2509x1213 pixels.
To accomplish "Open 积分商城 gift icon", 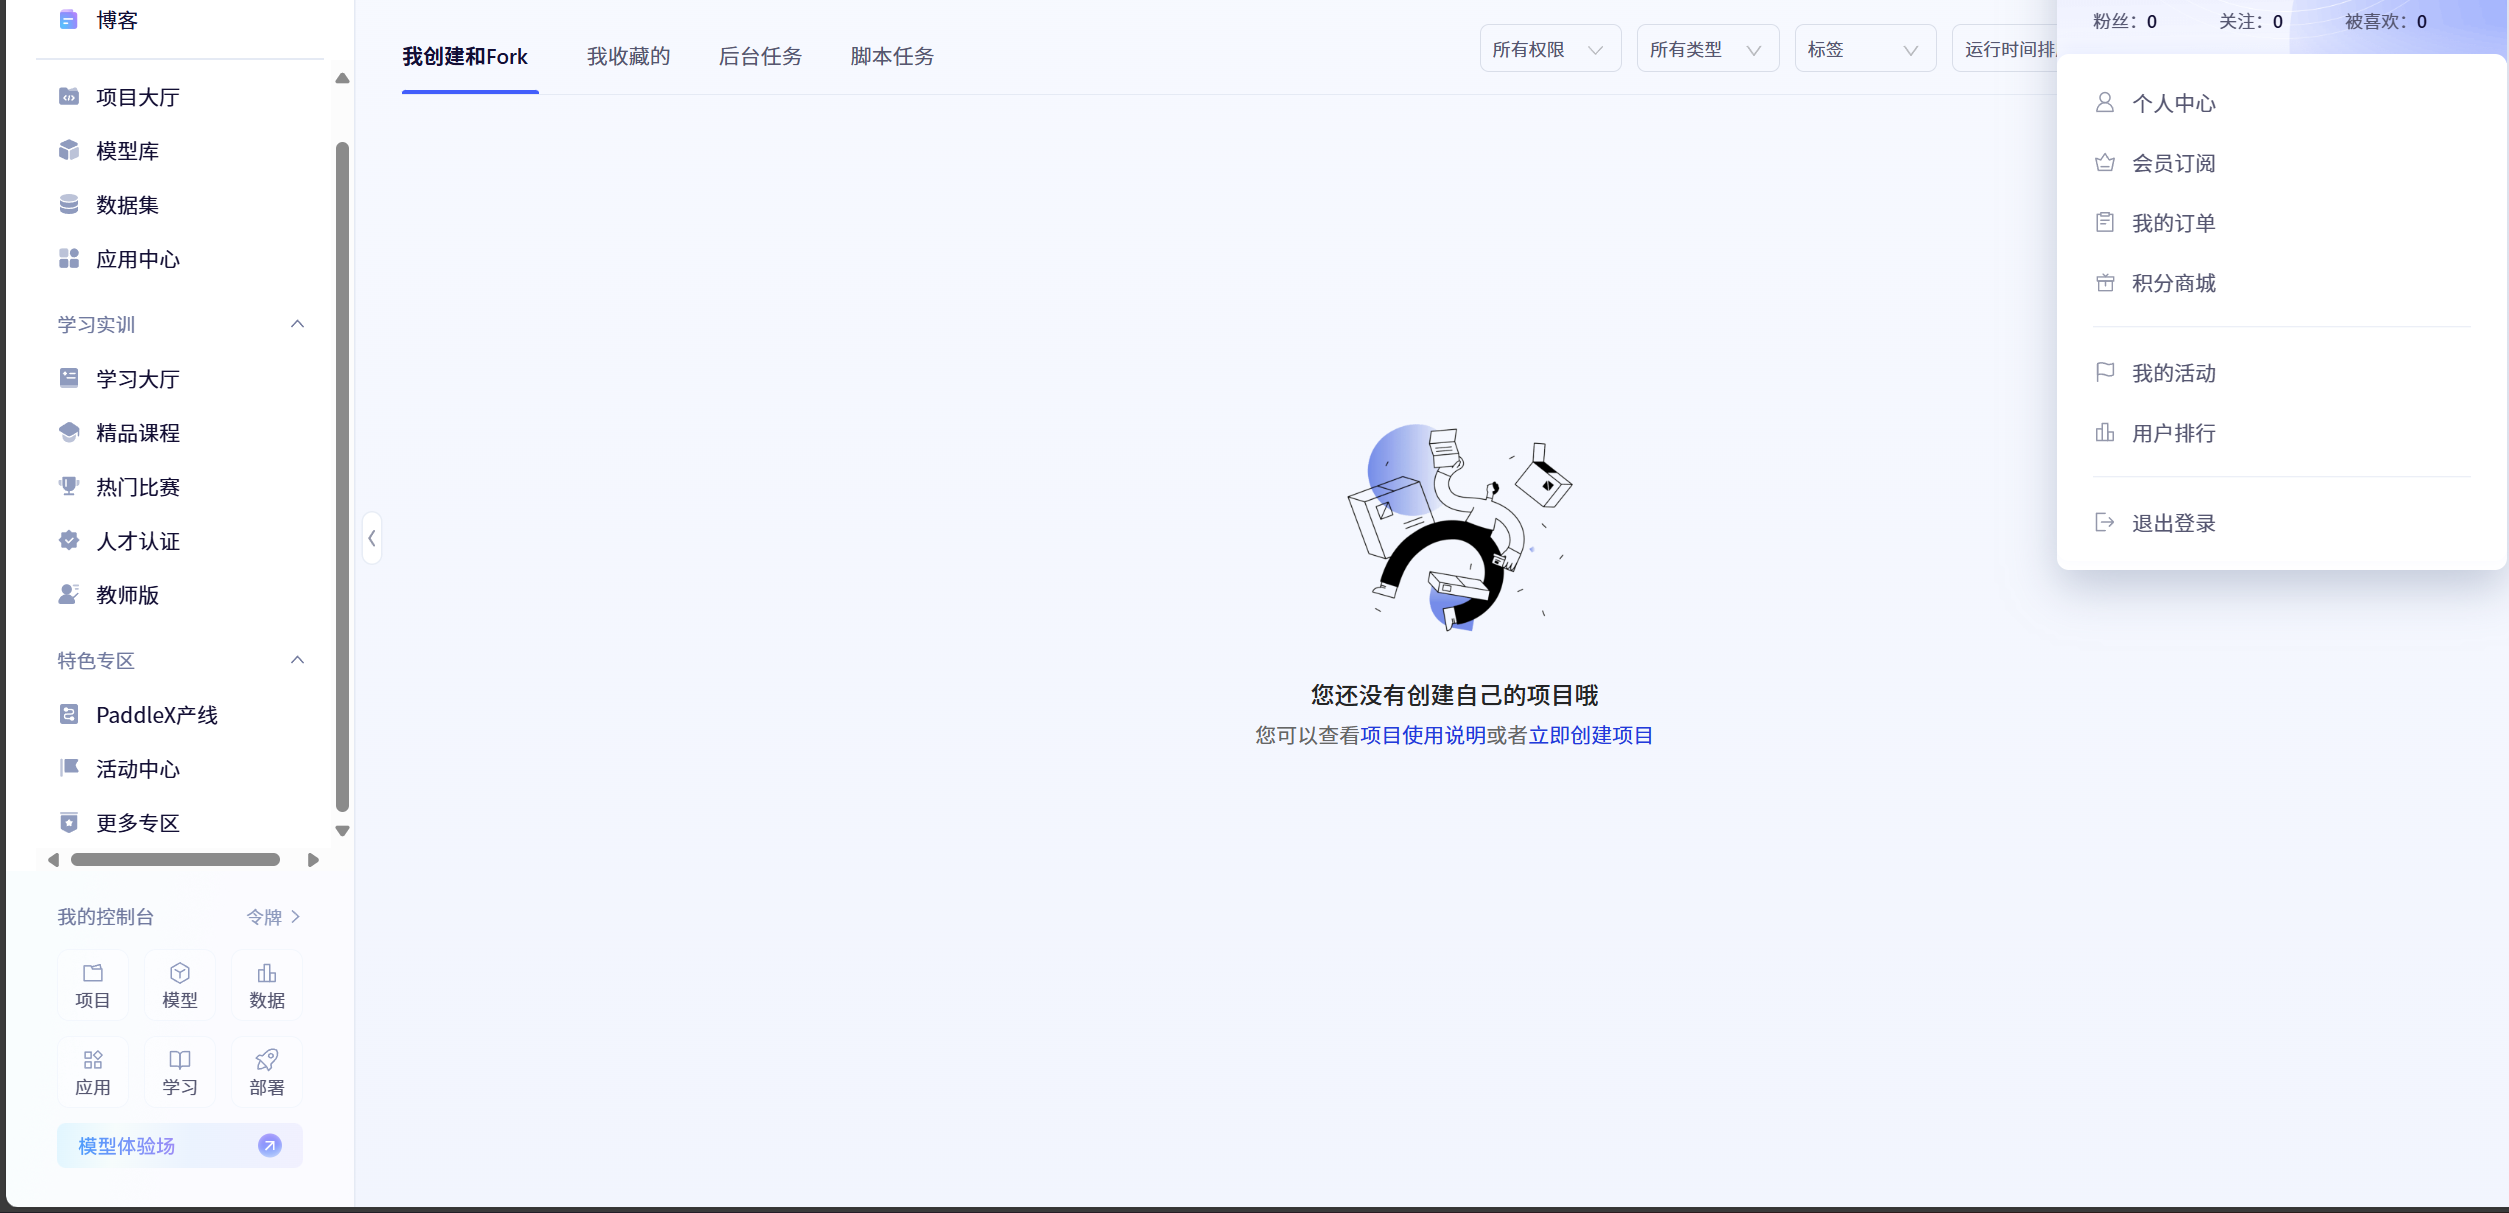I will tap(2105, 283).
